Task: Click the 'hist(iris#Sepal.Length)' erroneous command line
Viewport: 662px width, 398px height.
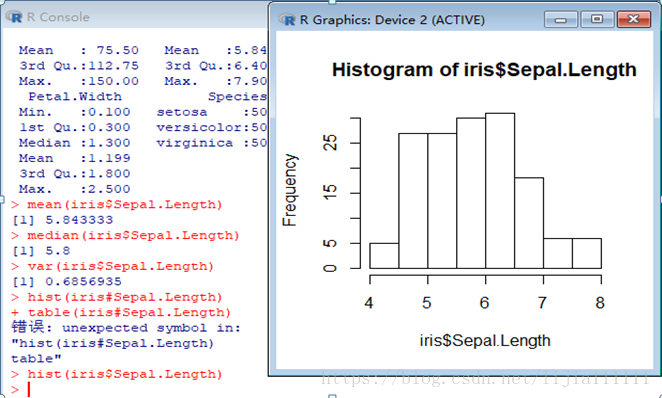Action: [x=125, y=297]
